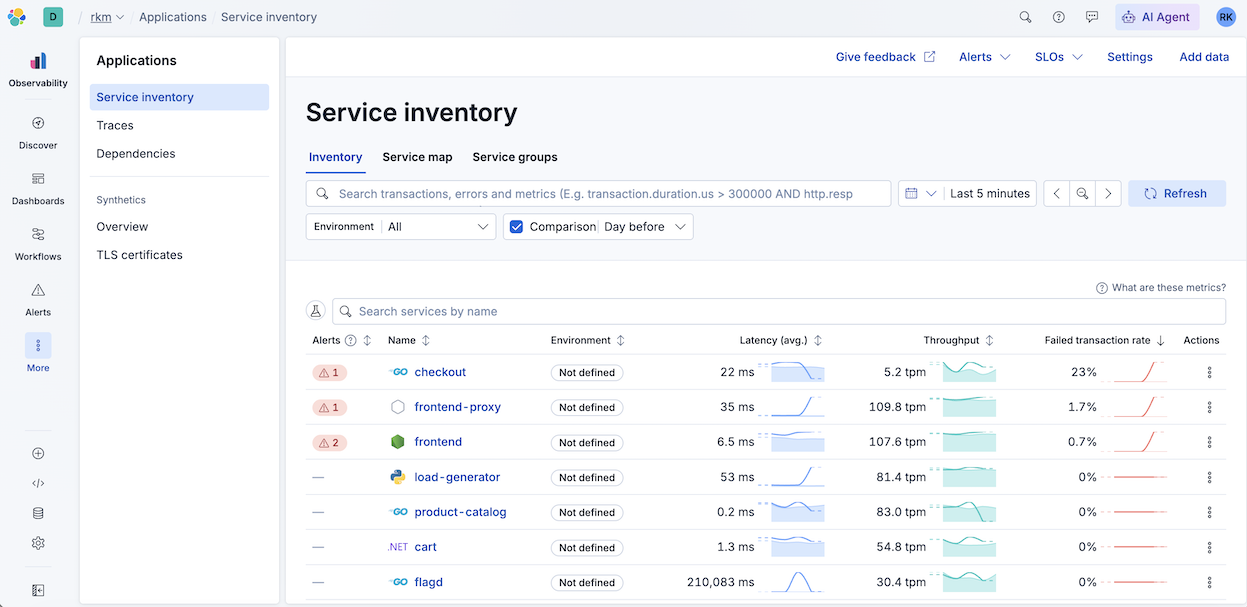Click the Last 5 minutes time range
1247x607 pixels.
click(x=990, y=194)
